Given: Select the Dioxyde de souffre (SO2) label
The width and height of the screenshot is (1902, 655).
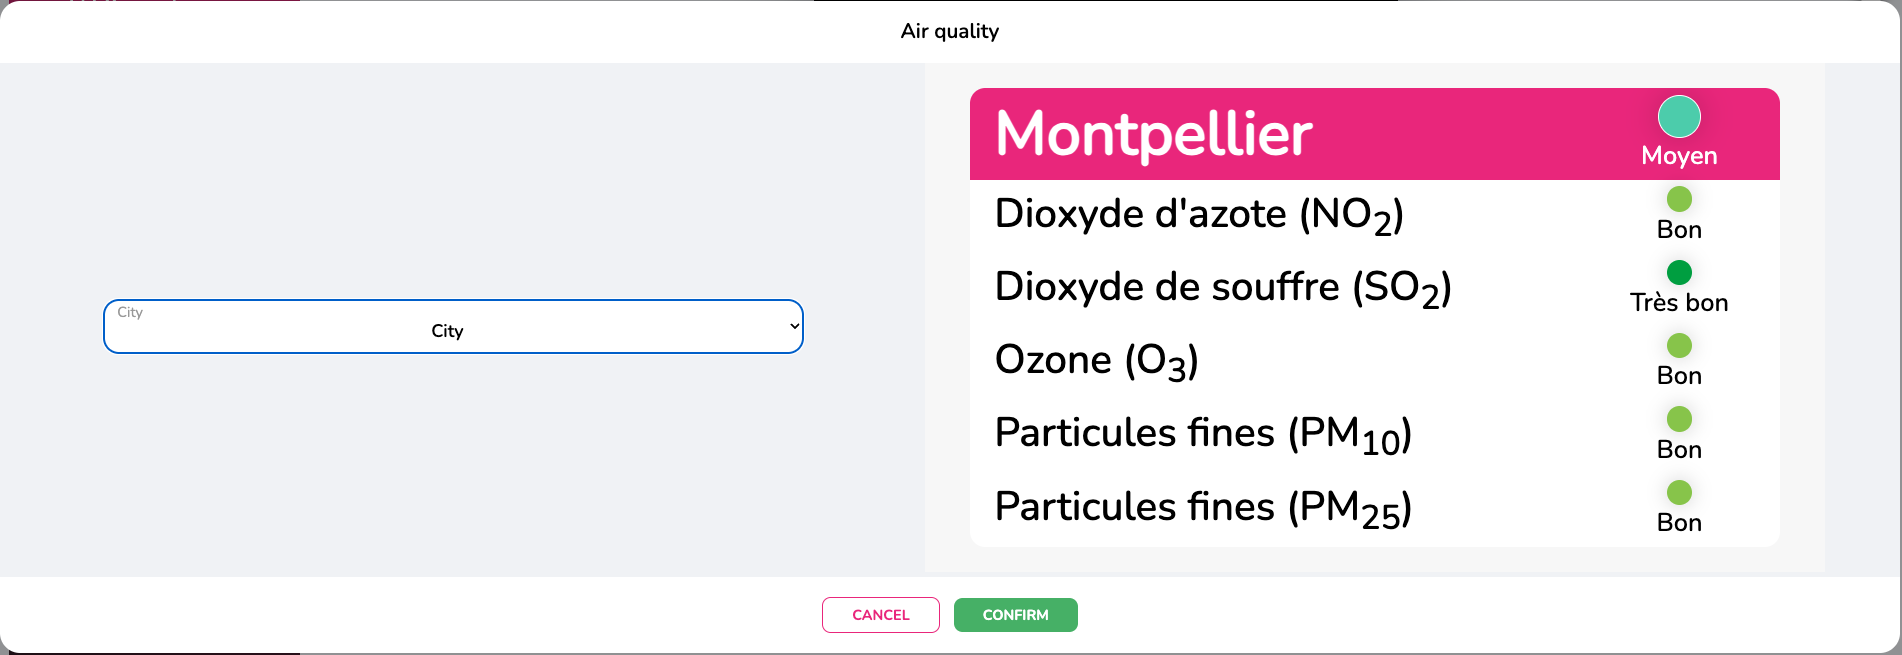Looking at the screenshot, I should pos(1222,288).
